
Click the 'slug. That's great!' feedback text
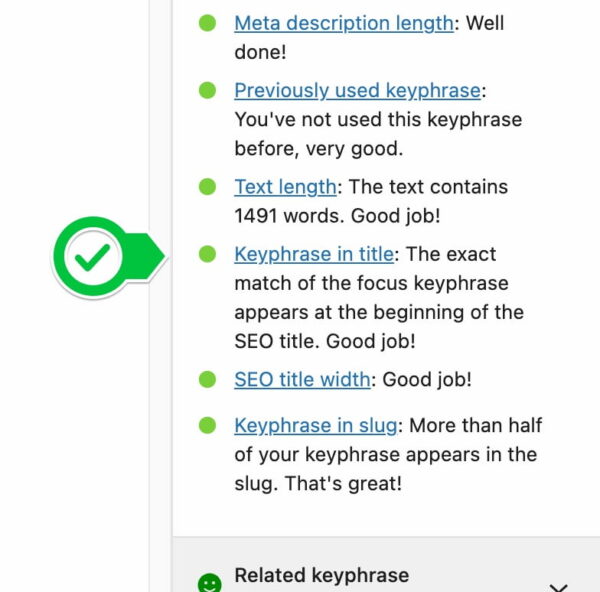pyautogui.click(x=318, y=483)
